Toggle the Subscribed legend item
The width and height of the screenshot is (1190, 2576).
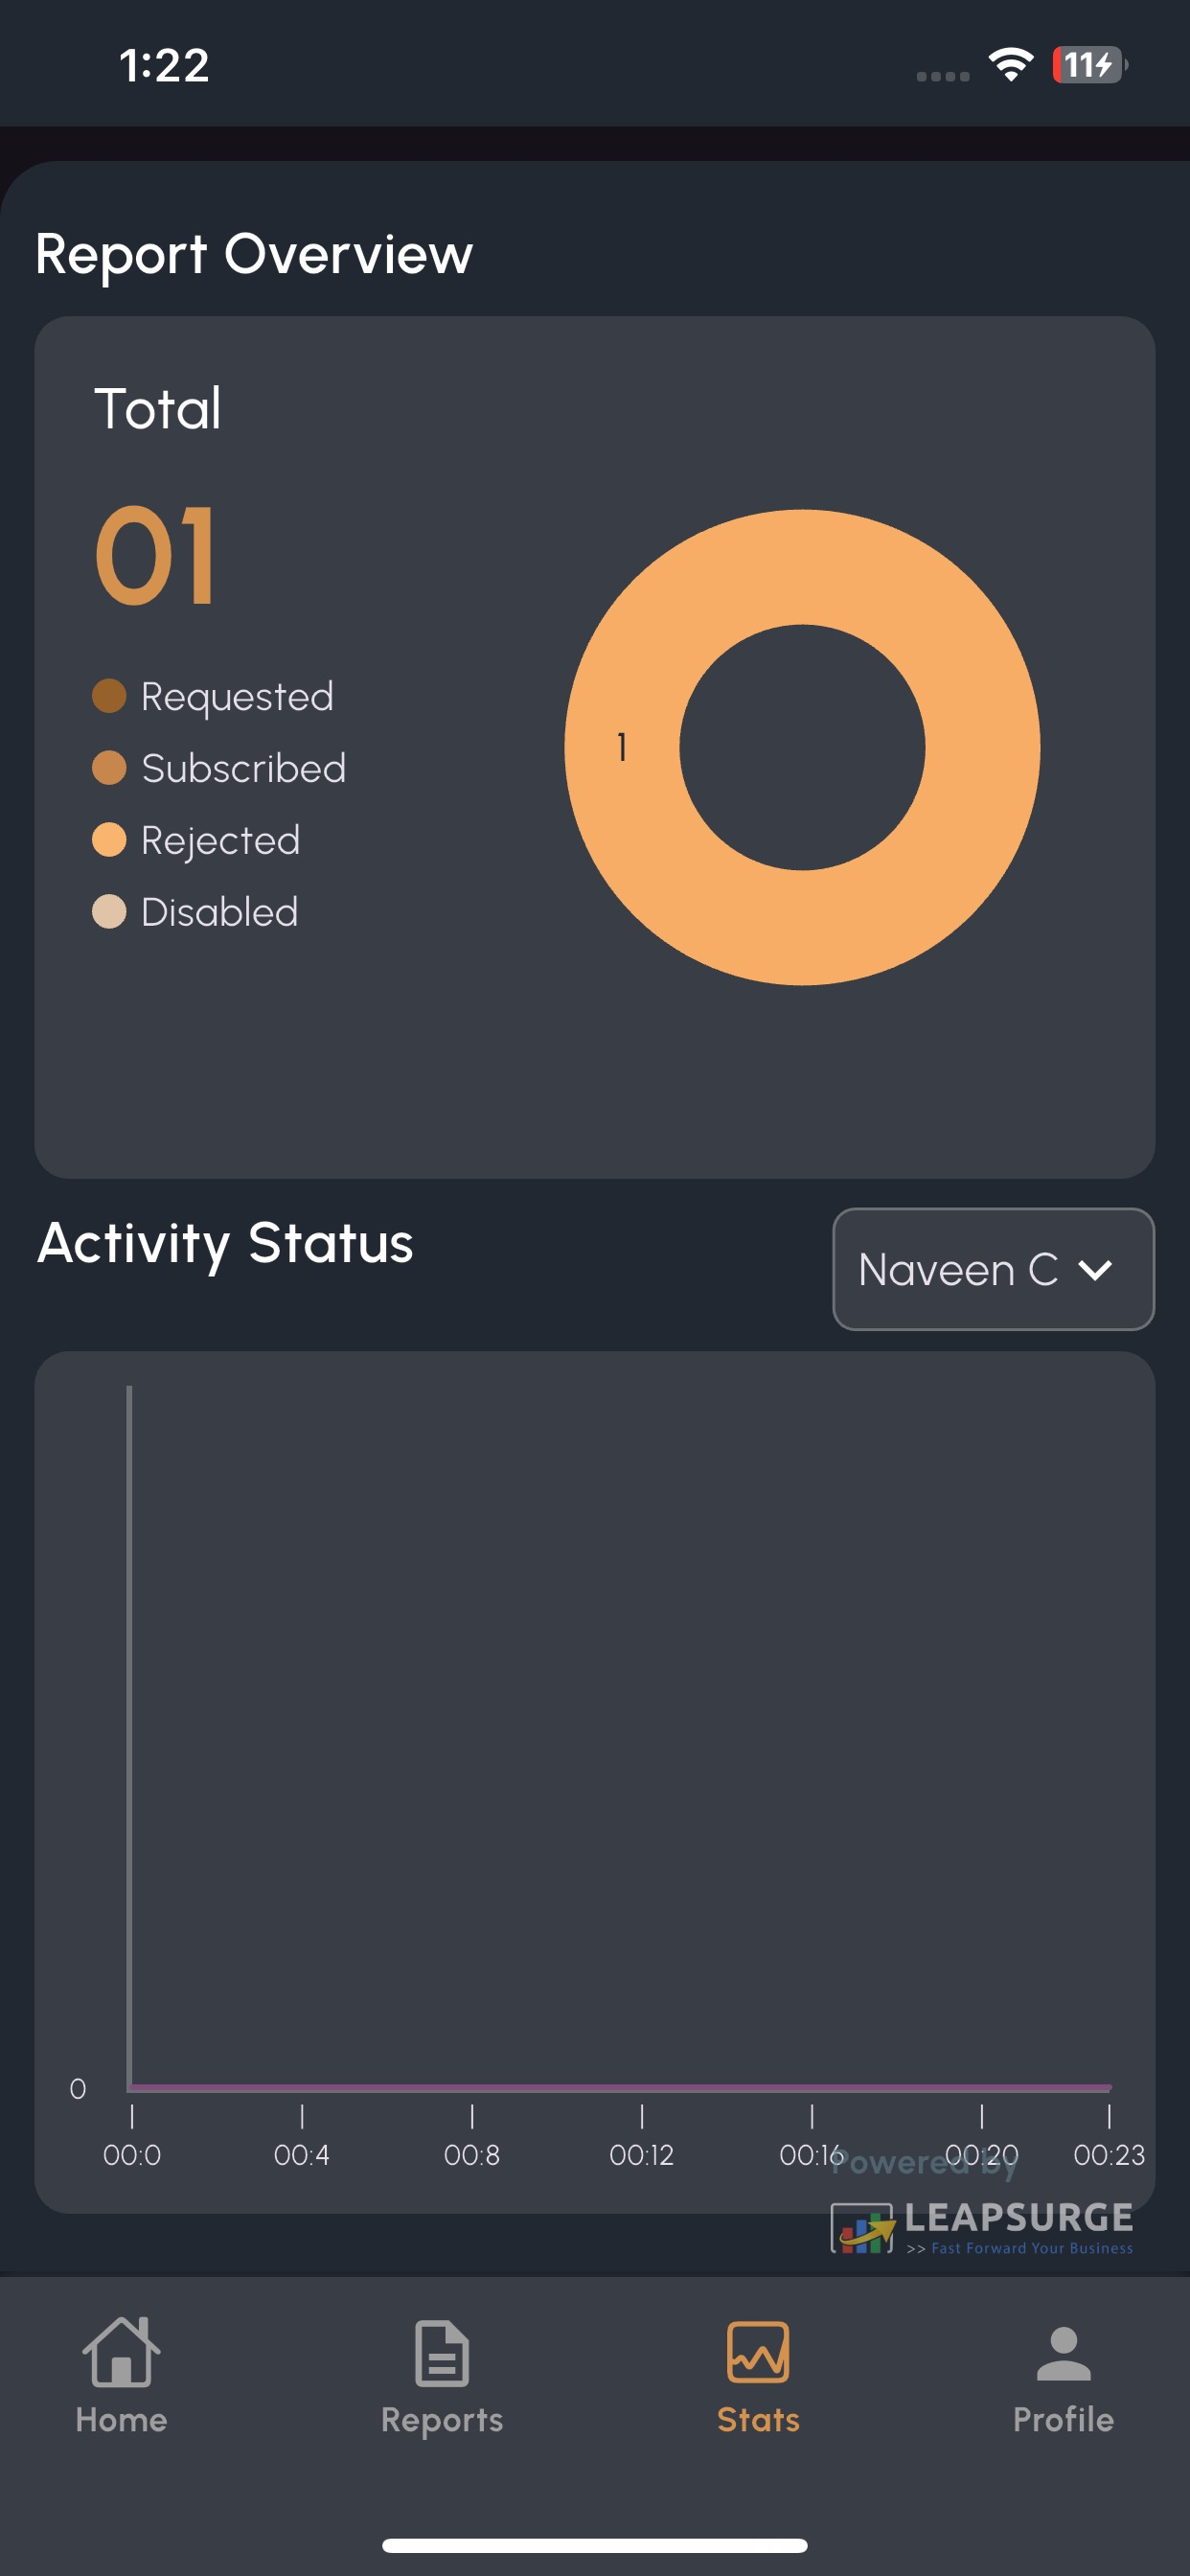219,768
